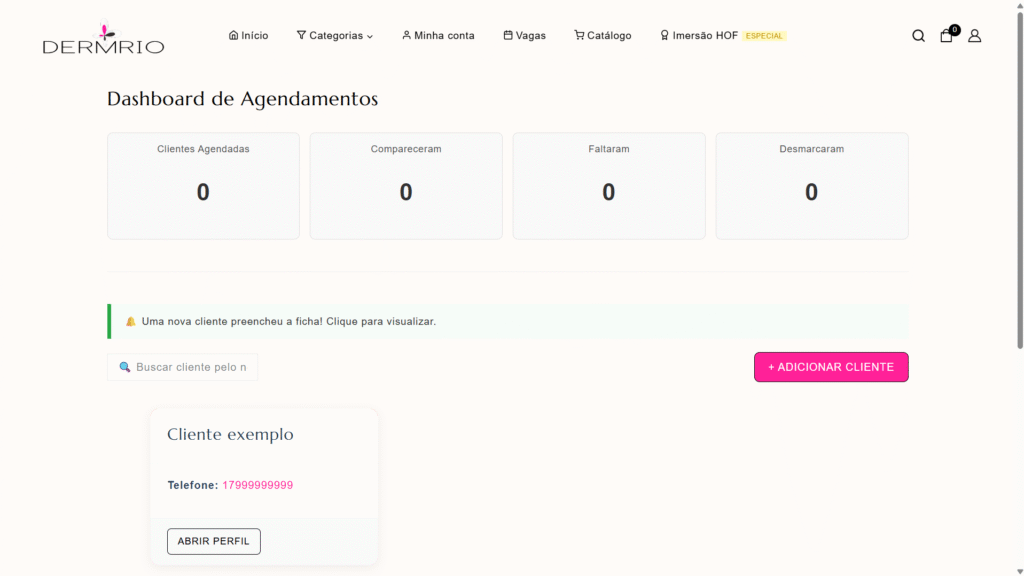
Task: Click the Cliente exemplo card title
Action: point(231,434)
